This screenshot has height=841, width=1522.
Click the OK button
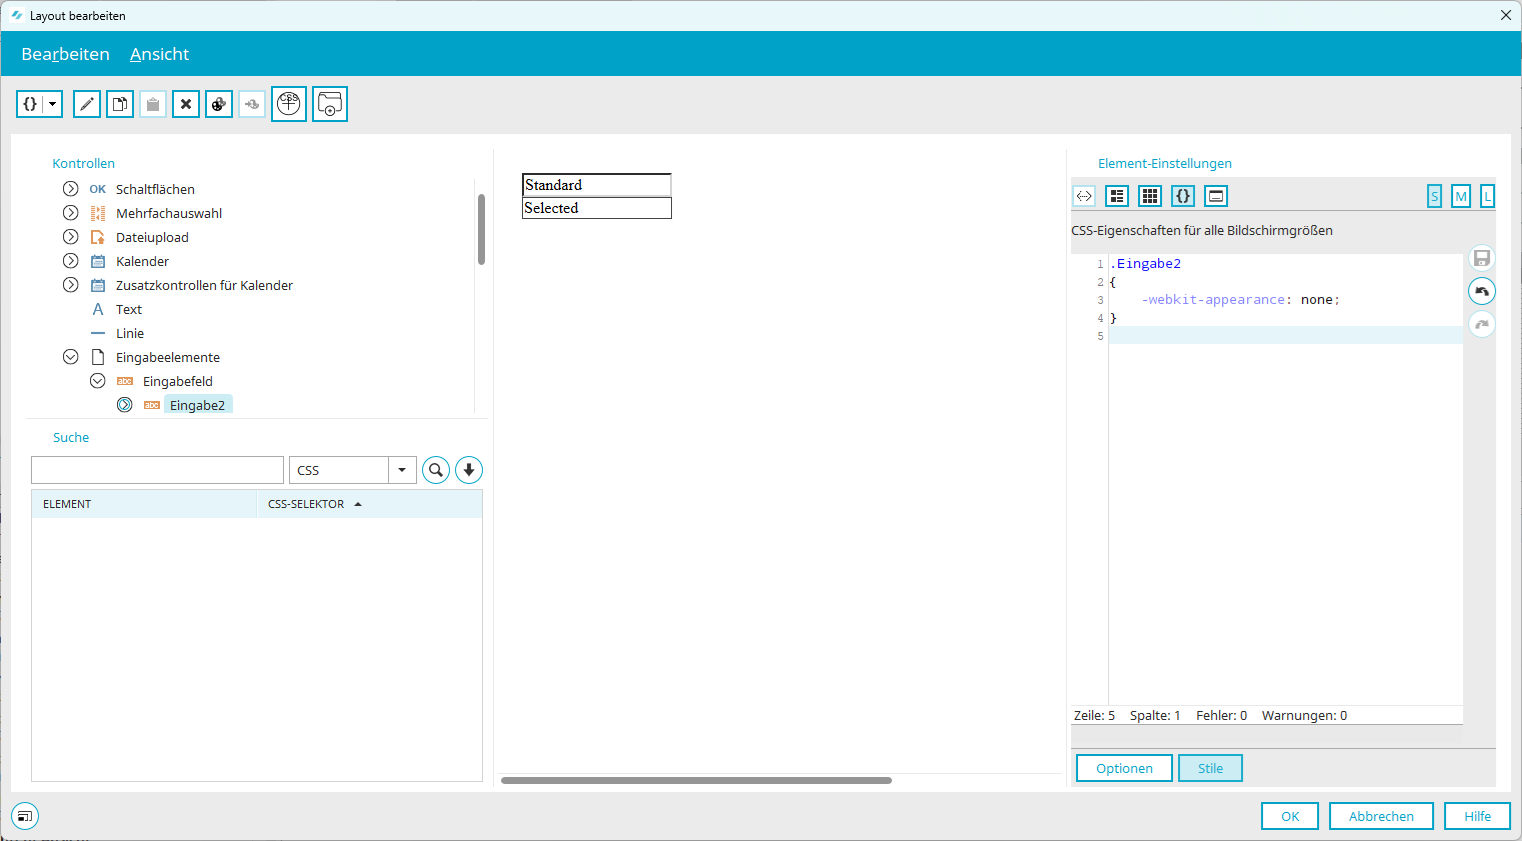coord(1290,816)
